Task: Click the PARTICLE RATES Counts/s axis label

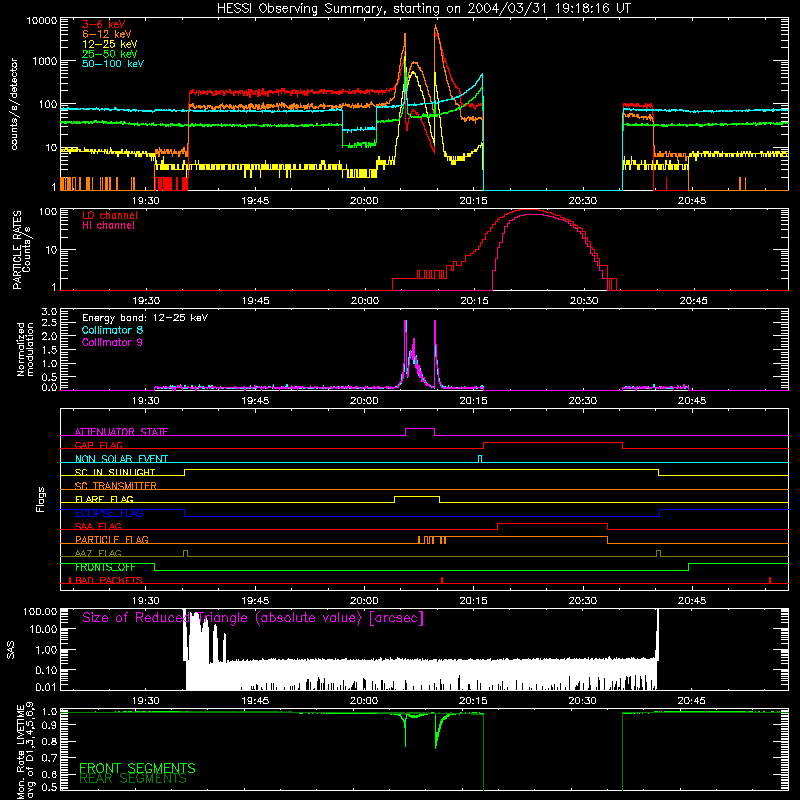Action: pyautogui.click(x=21, y=249)
